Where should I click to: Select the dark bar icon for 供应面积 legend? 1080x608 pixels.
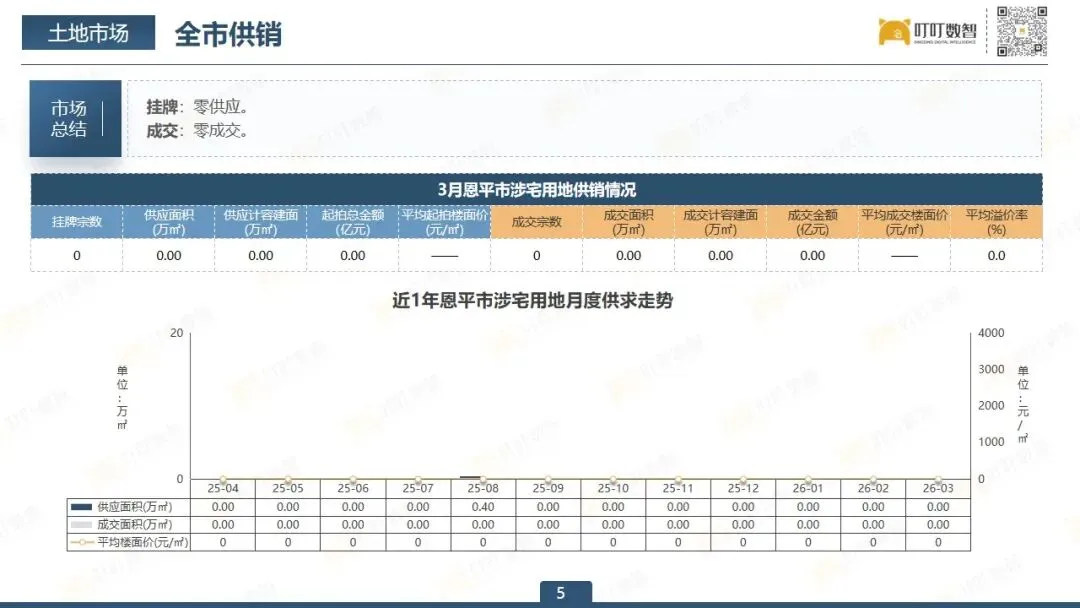83,506
